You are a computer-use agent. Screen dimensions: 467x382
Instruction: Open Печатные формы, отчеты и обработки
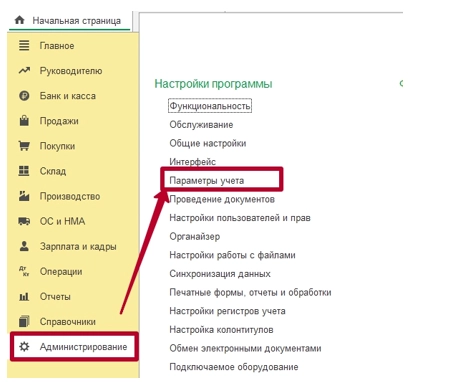pos(250,293)
